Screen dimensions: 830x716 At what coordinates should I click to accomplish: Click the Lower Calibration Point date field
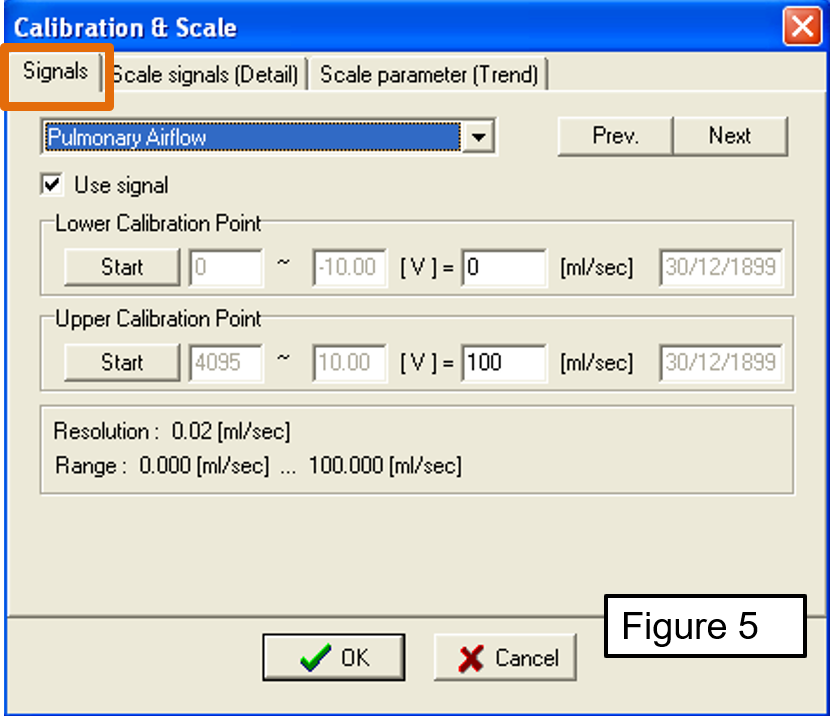click(721, 268)
